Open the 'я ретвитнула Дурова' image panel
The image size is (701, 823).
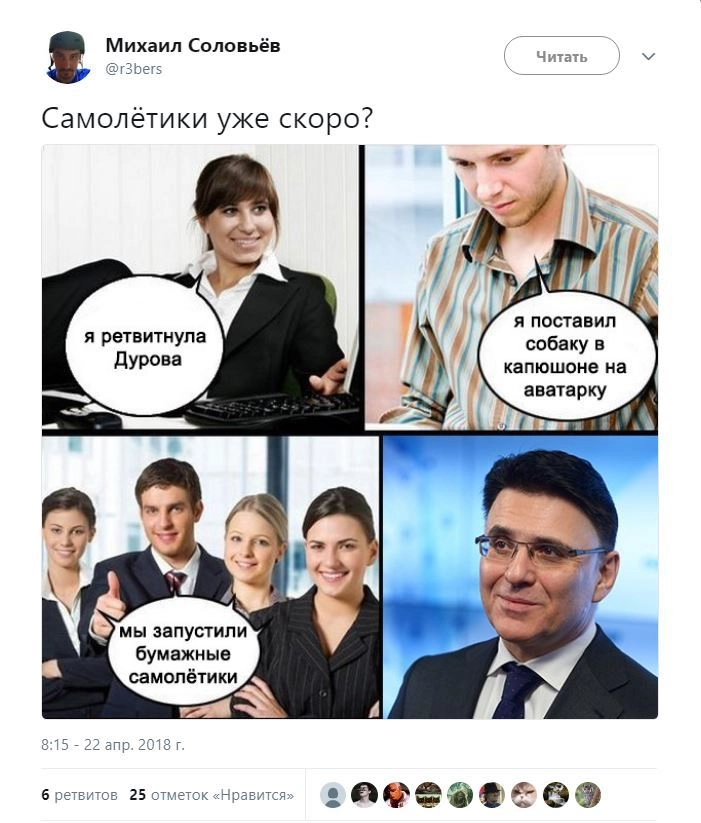click(x=200, y=288)
